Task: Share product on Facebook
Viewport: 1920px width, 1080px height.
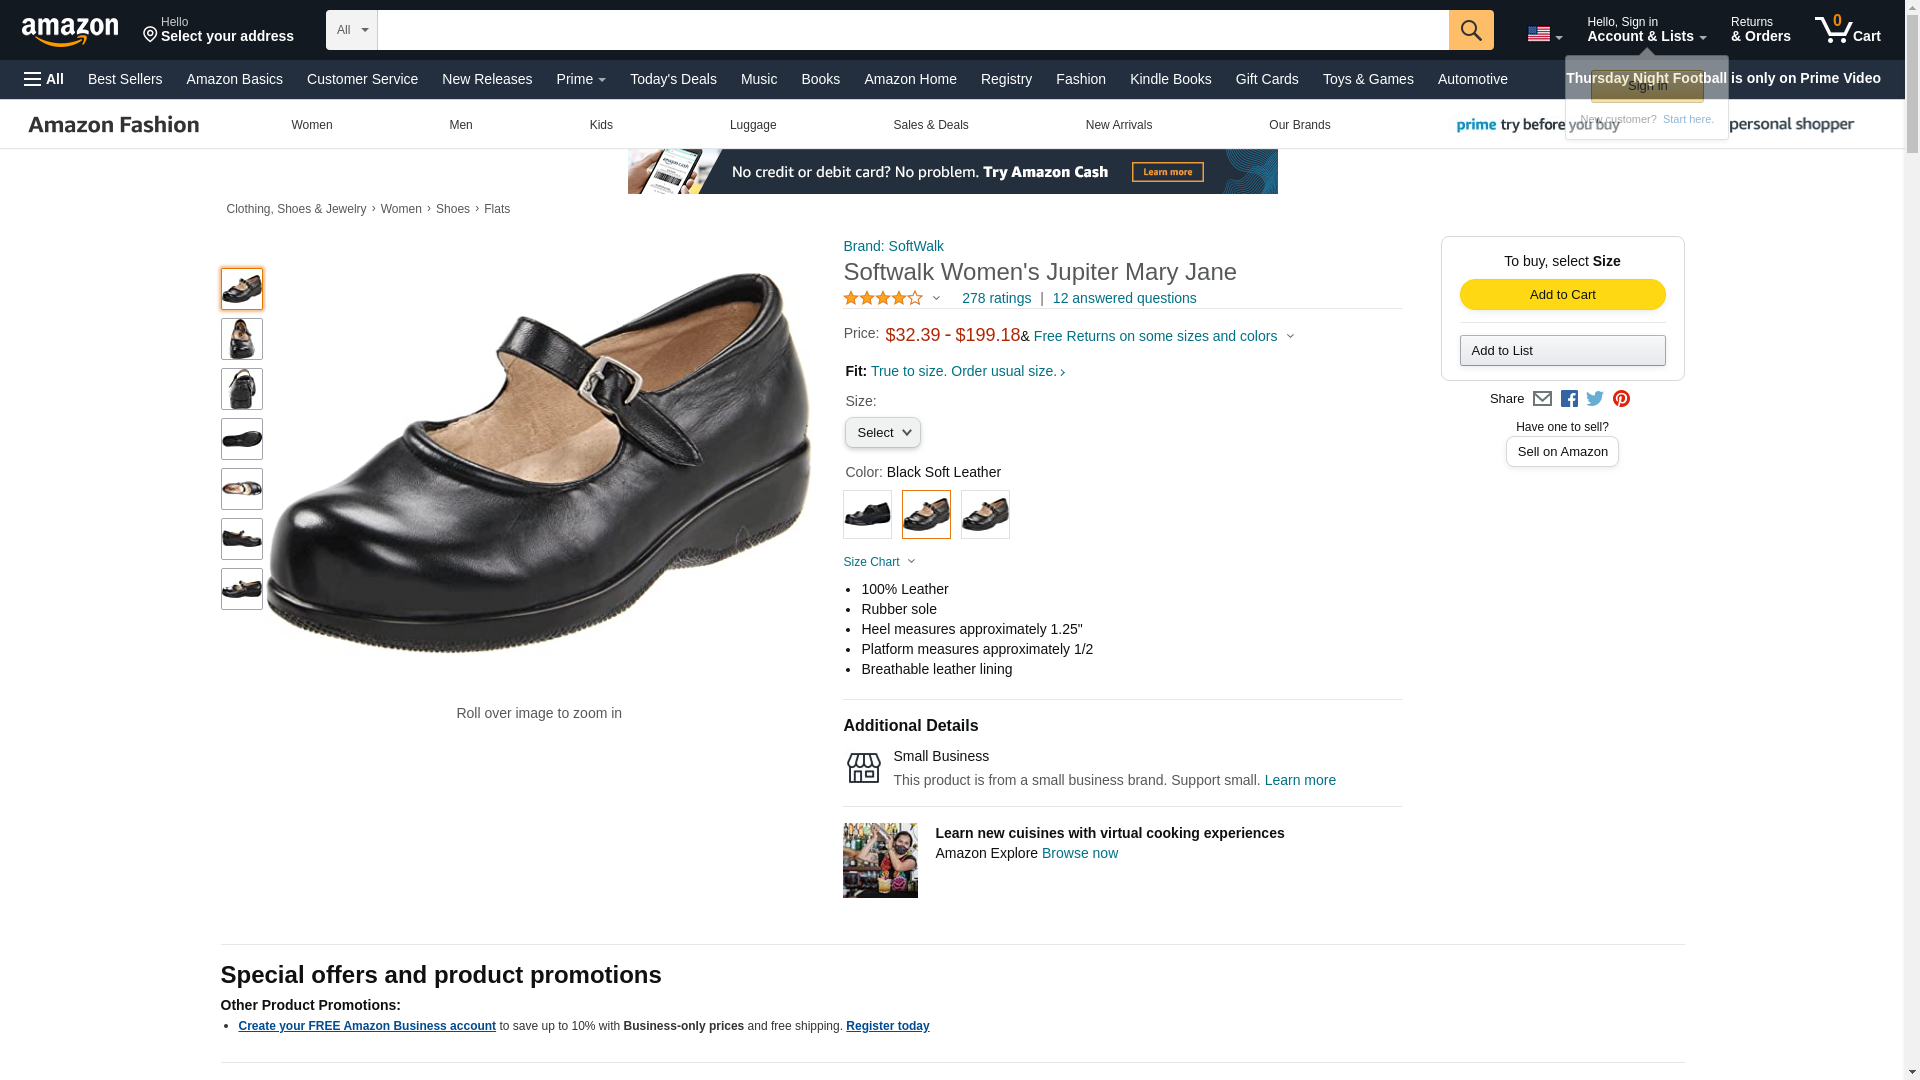Action: [x=1569, y=399]
